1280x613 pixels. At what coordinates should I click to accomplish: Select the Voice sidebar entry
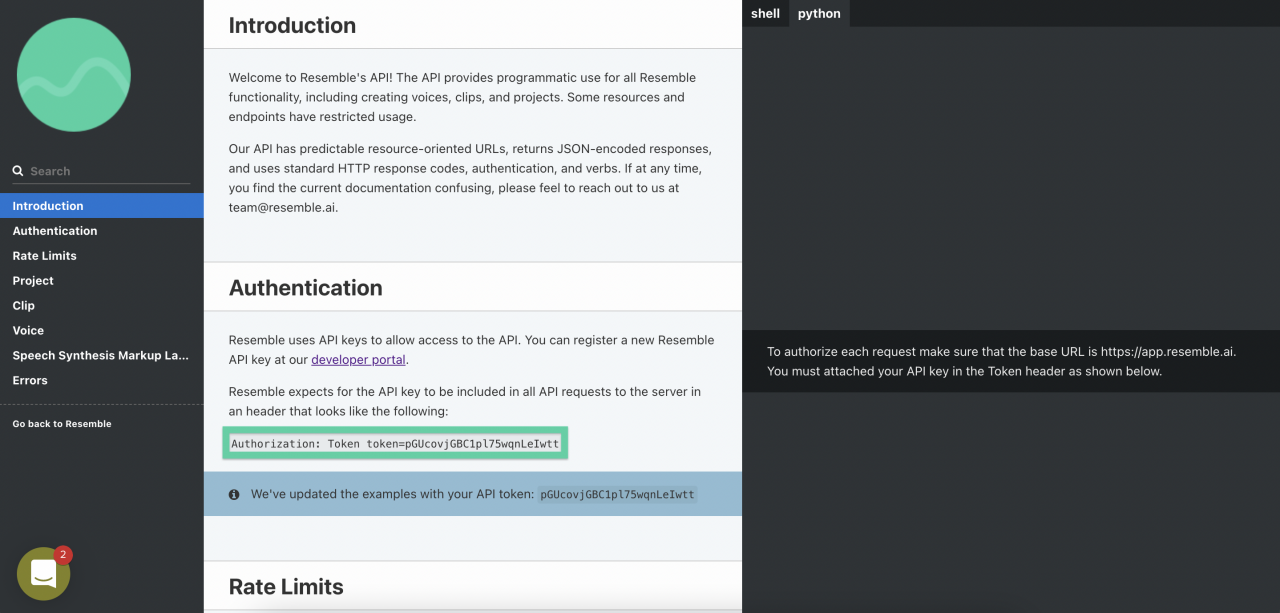point(28,330)
